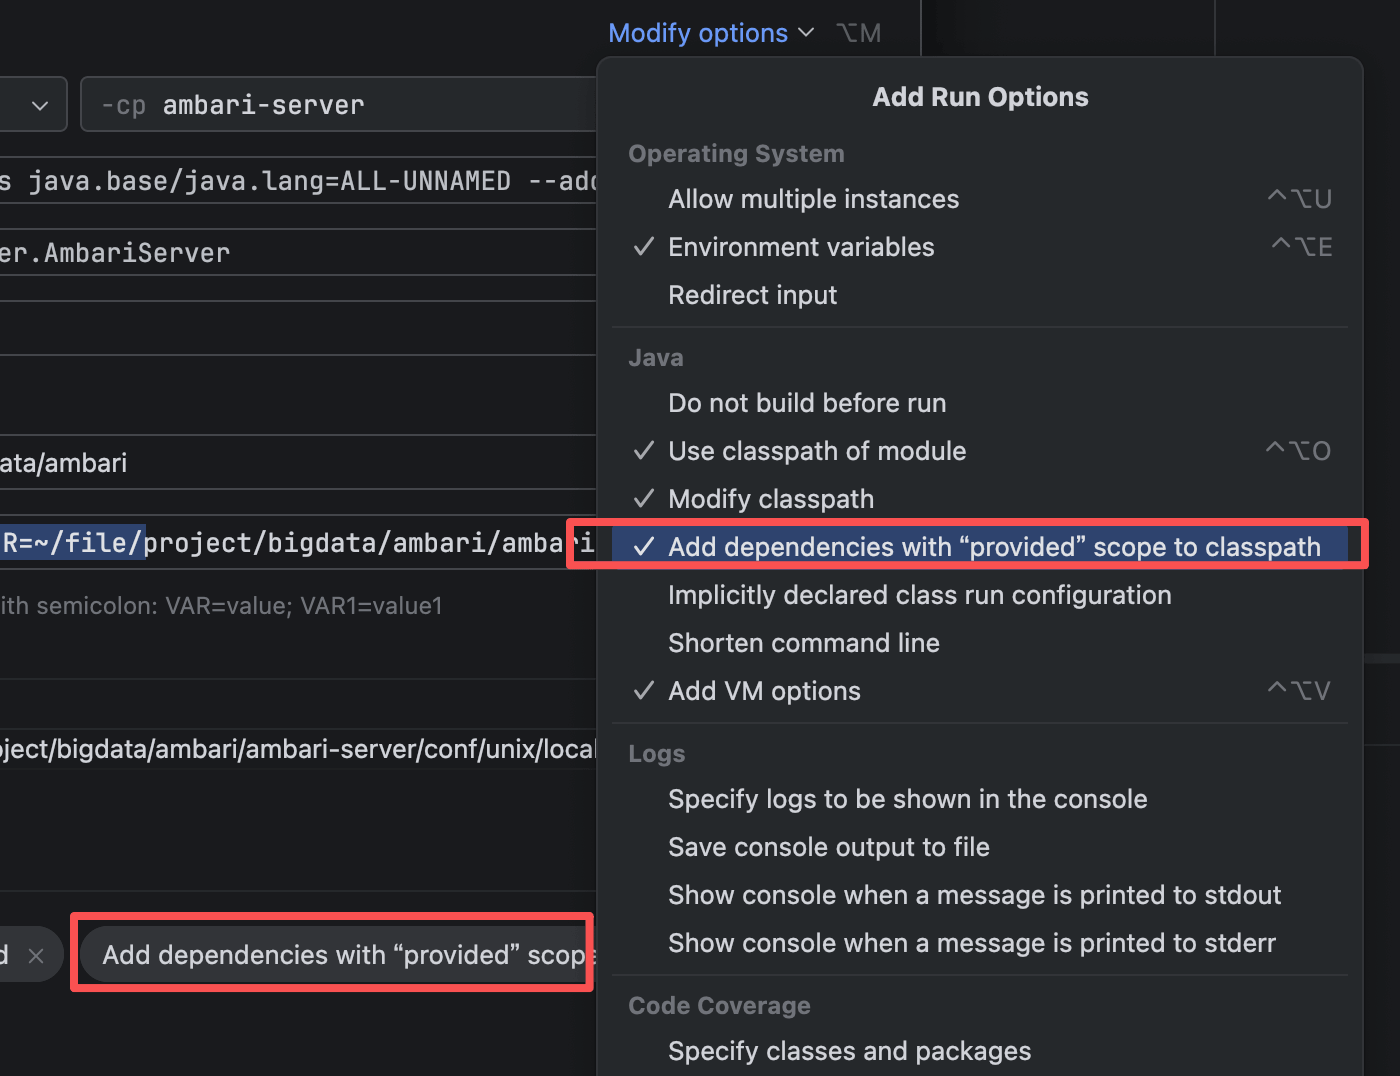Toggle the Modify classpath option
1400x1076 pixels.
coord(770,499)
